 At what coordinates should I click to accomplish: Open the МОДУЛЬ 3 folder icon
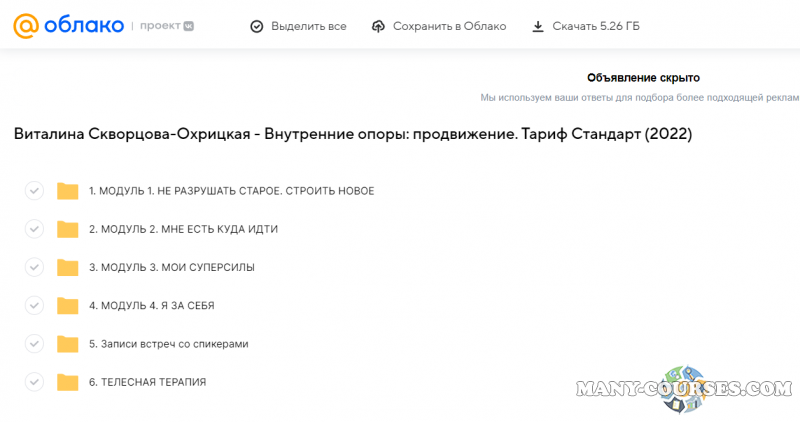(x=67, y=267)
